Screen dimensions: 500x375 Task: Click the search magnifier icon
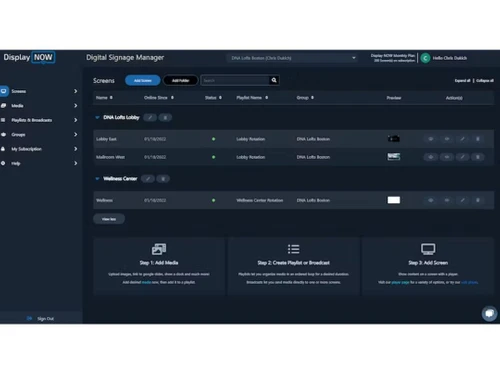[274, 80]
